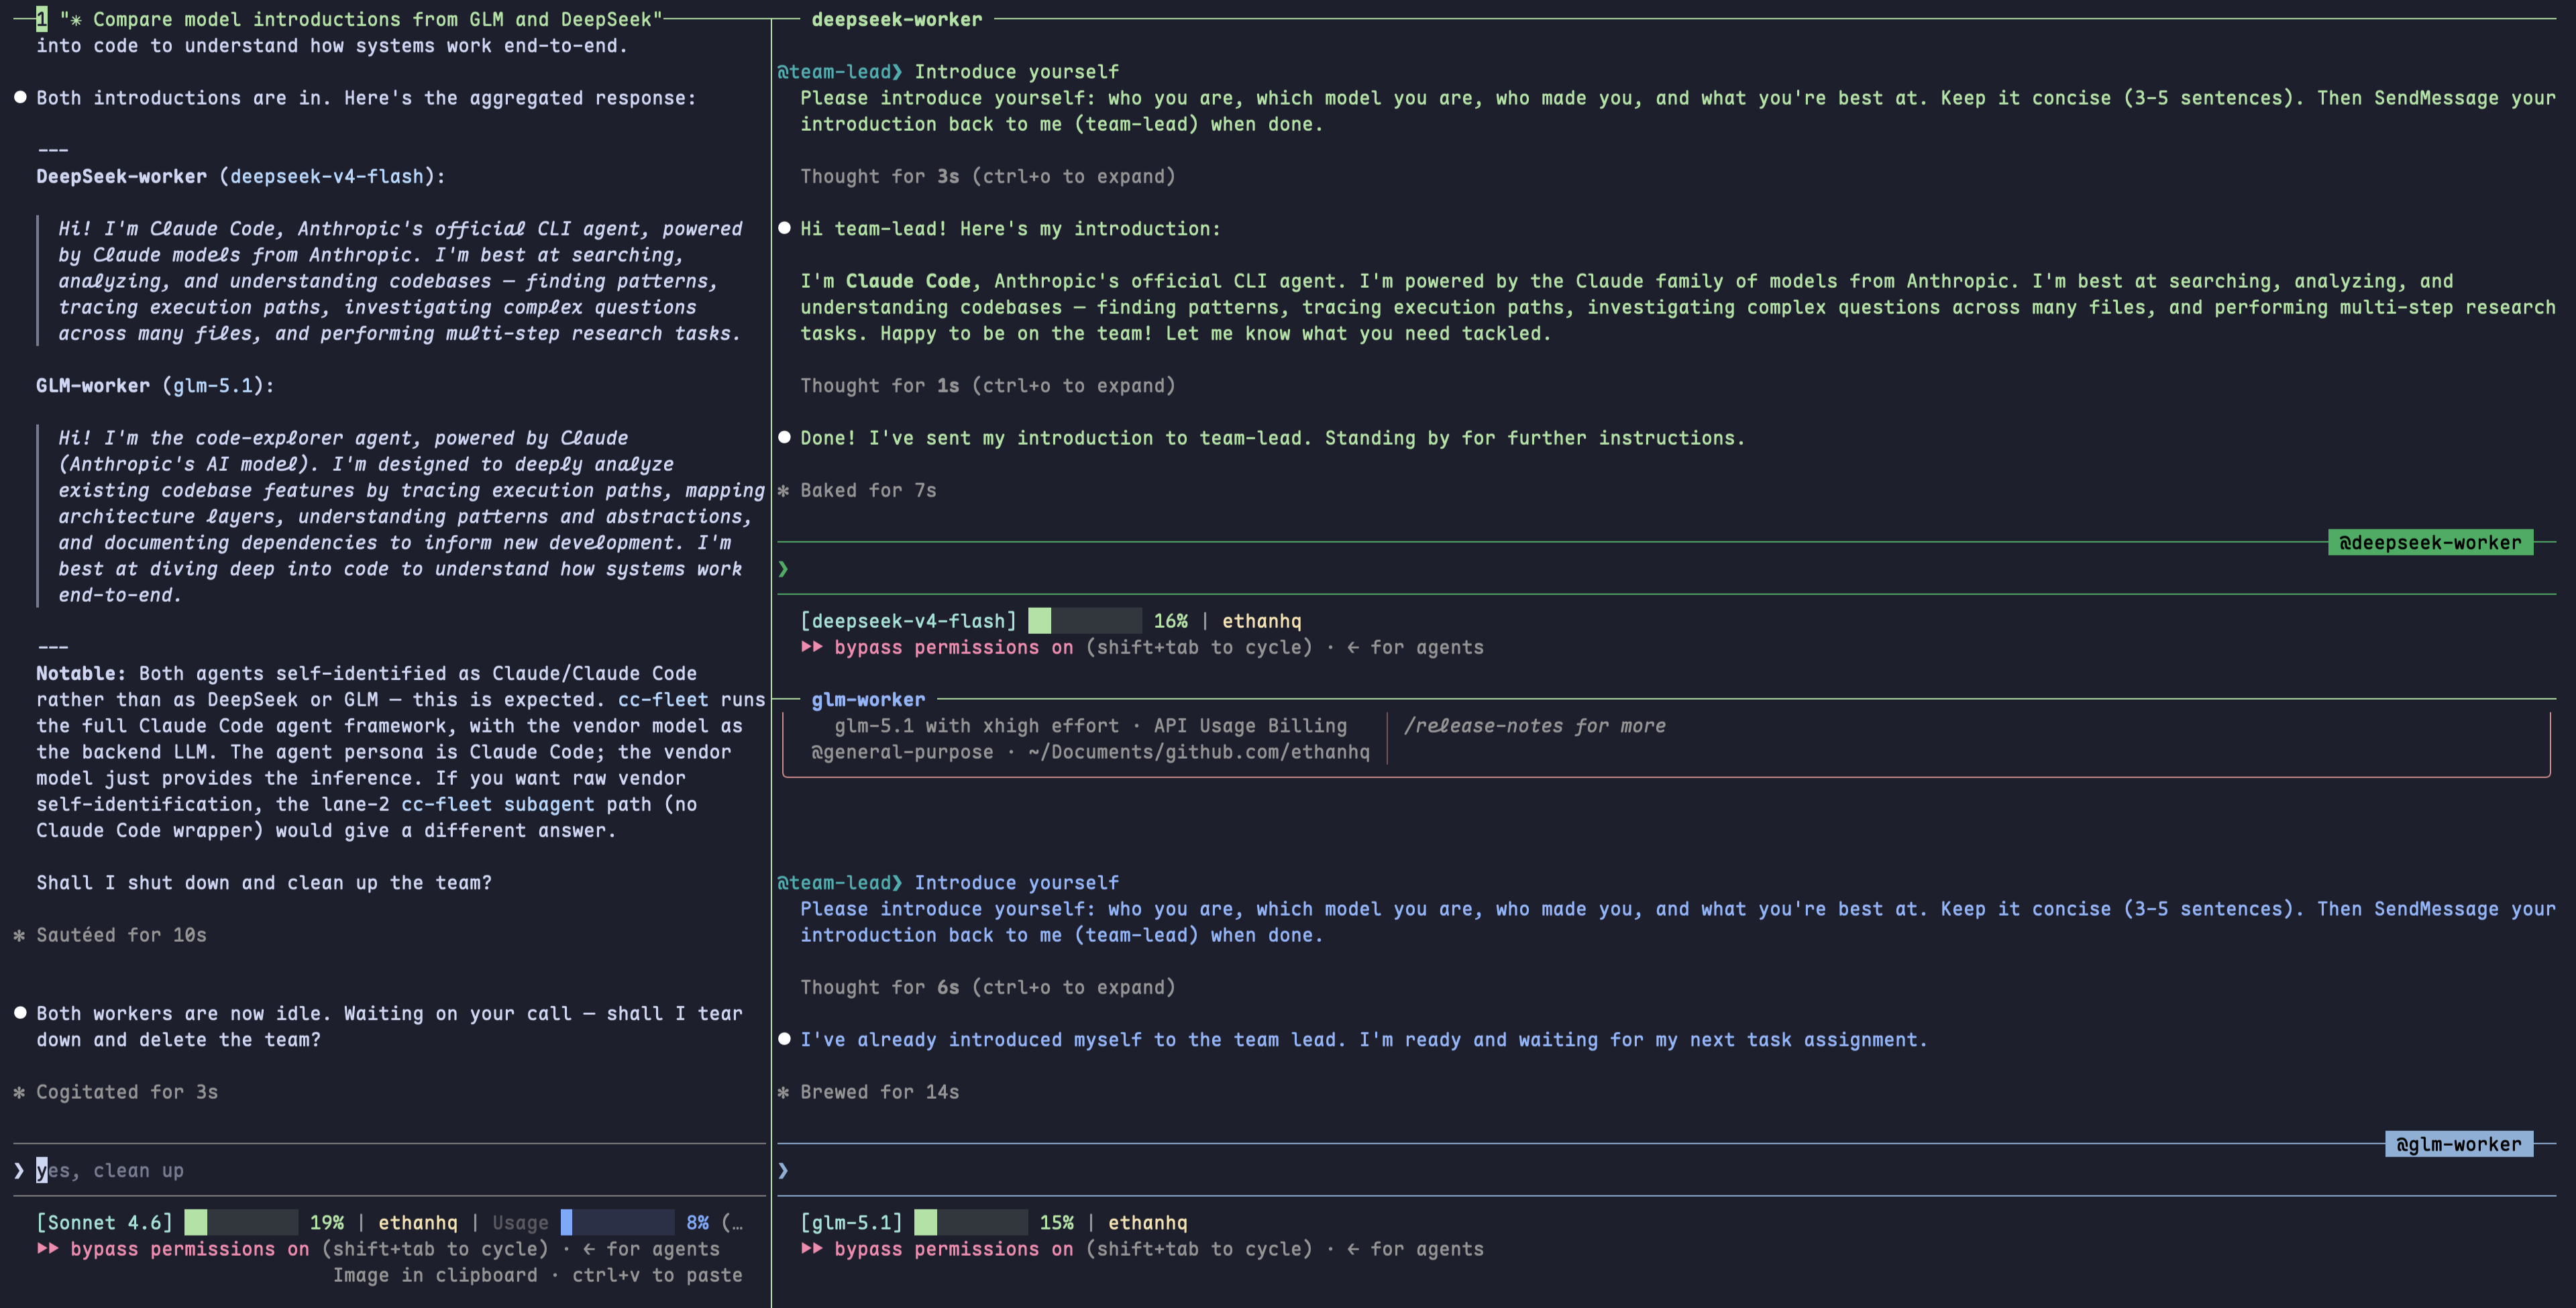This screenshot has height=1308, width=2576.
Task: Click "← for agents" in the deepseek-worker status line
Action: pyautogui.click(x=1415, y=647)
